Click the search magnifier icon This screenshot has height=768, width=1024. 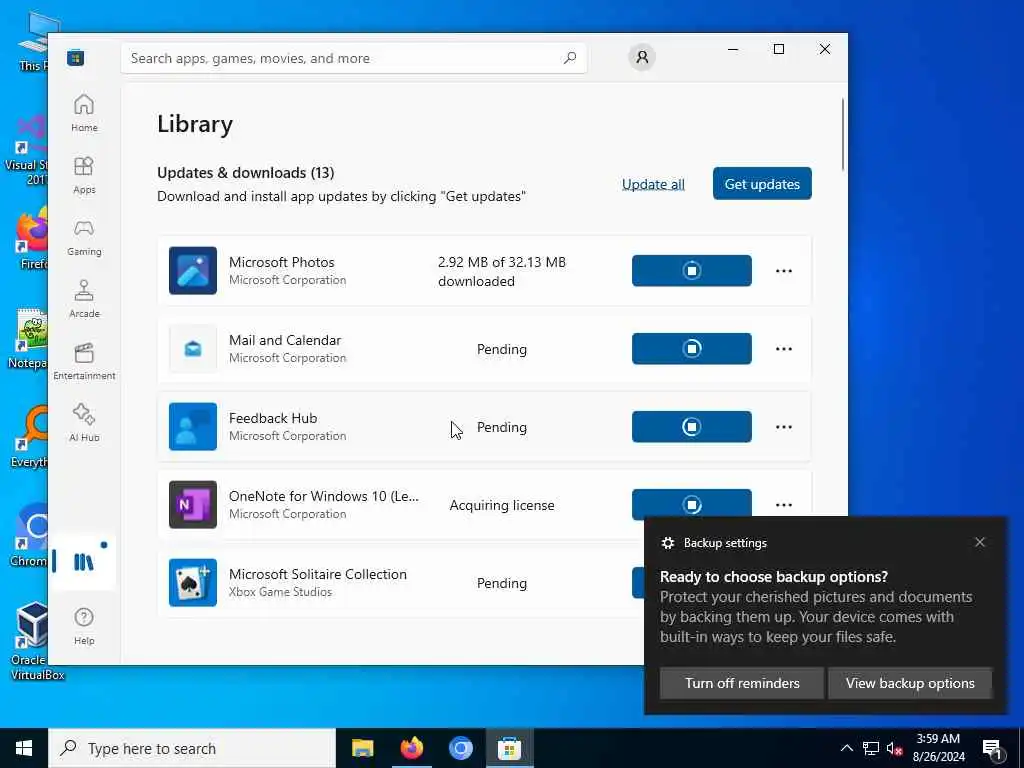(x=569, y=58)
